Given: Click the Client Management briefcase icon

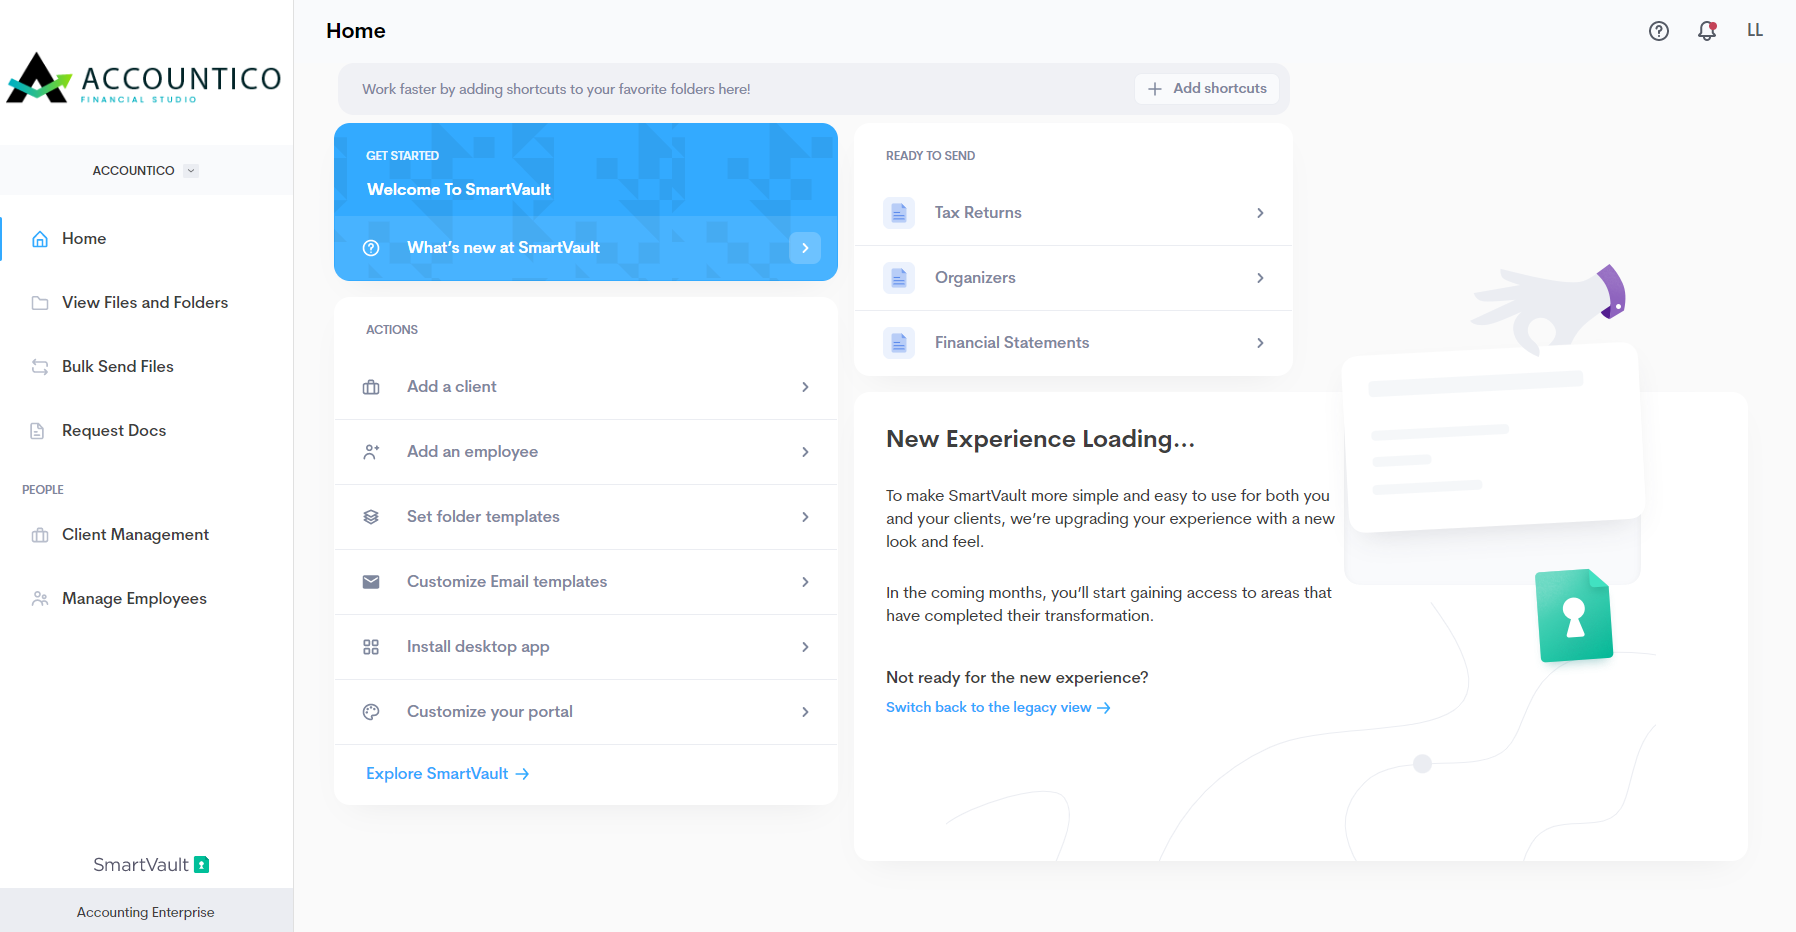Looking at the screenshot, I should point(40,535).
